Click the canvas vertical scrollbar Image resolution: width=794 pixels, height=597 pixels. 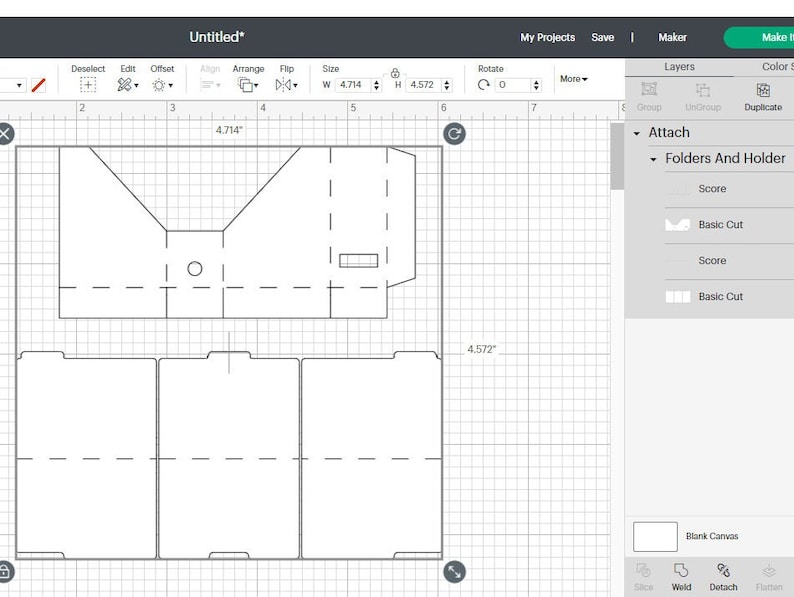[617, 156]
